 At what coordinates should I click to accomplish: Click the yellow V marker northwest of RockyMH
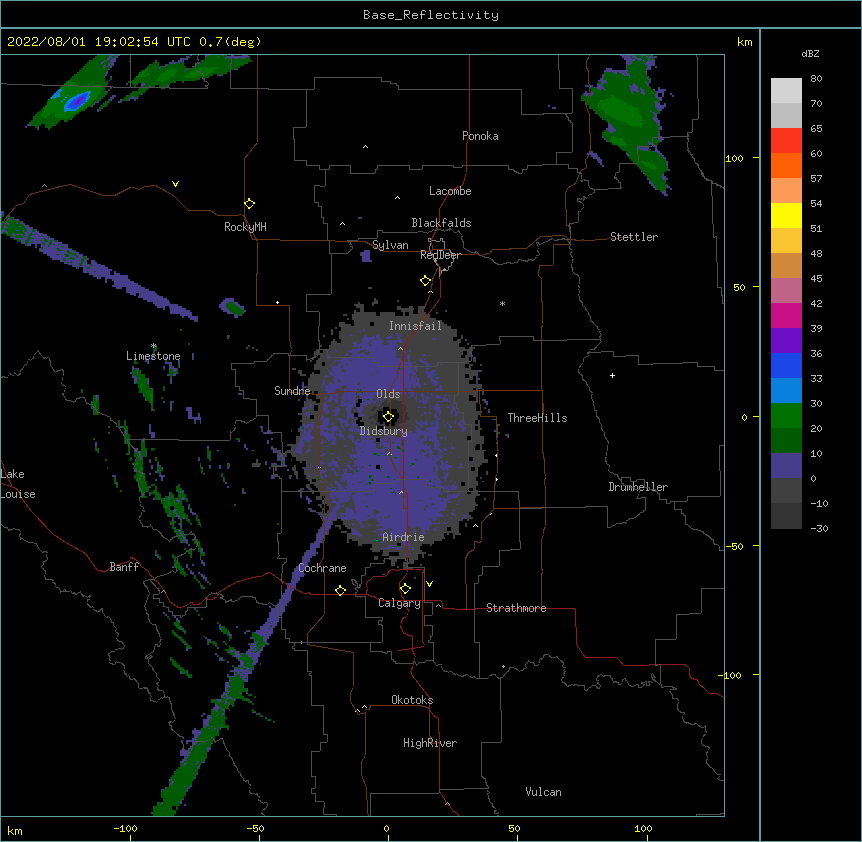[x=175, y=184]
